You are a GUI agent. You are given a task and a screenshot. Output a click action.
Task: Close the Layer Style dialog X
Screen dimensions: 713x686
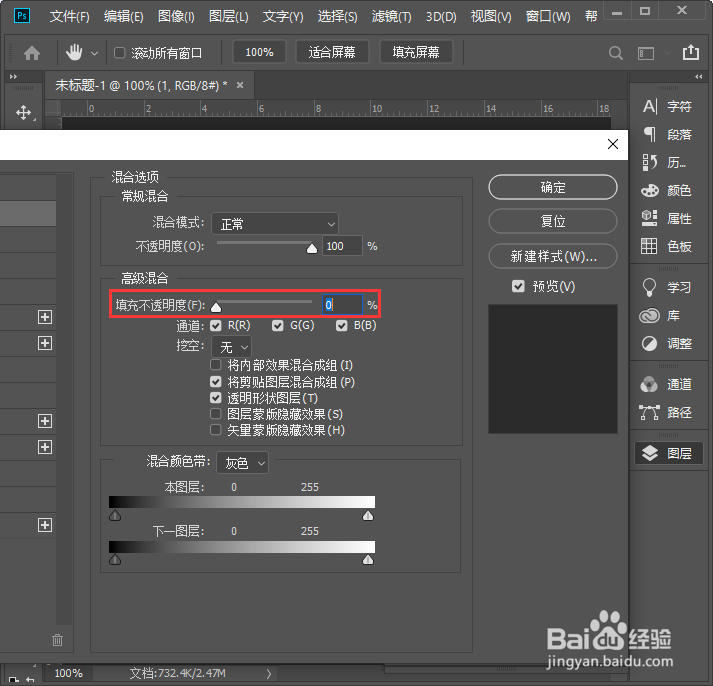pyautogui.click(x=613, y=144)
